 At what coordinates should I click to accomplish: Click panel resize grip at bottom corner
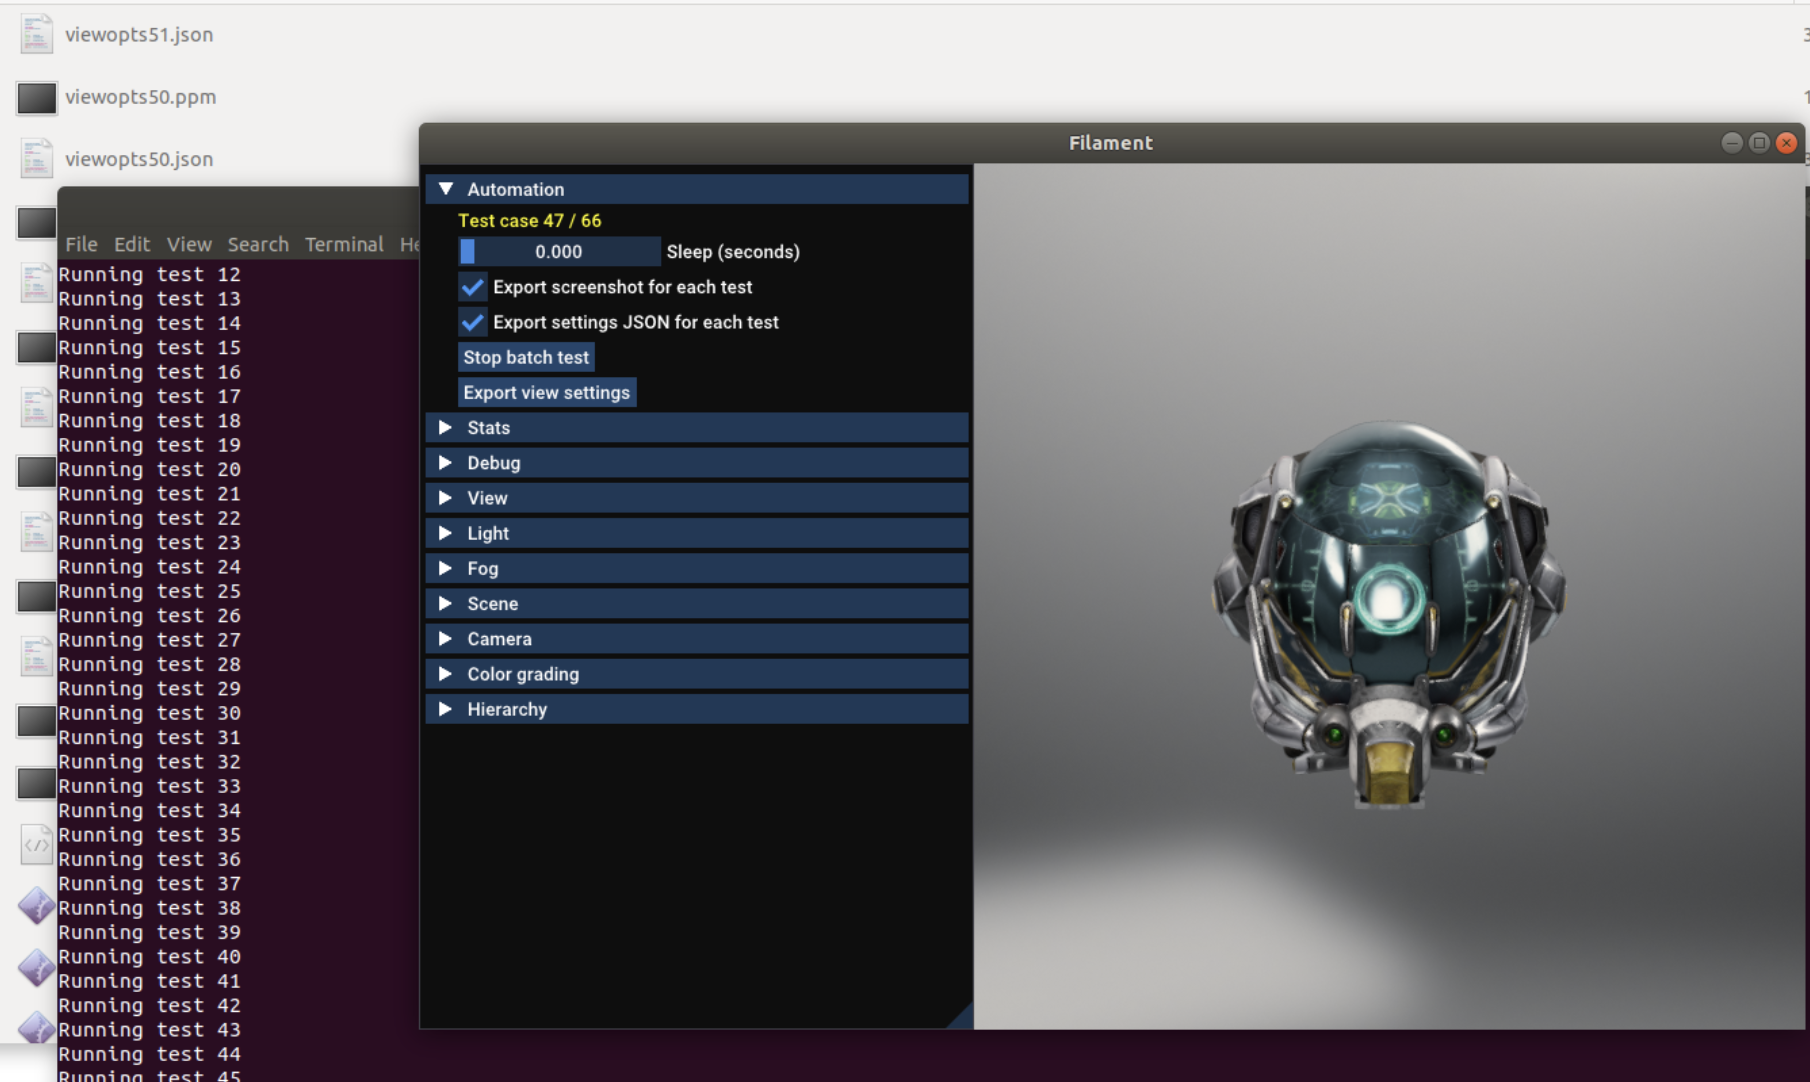click(962, 1017)
